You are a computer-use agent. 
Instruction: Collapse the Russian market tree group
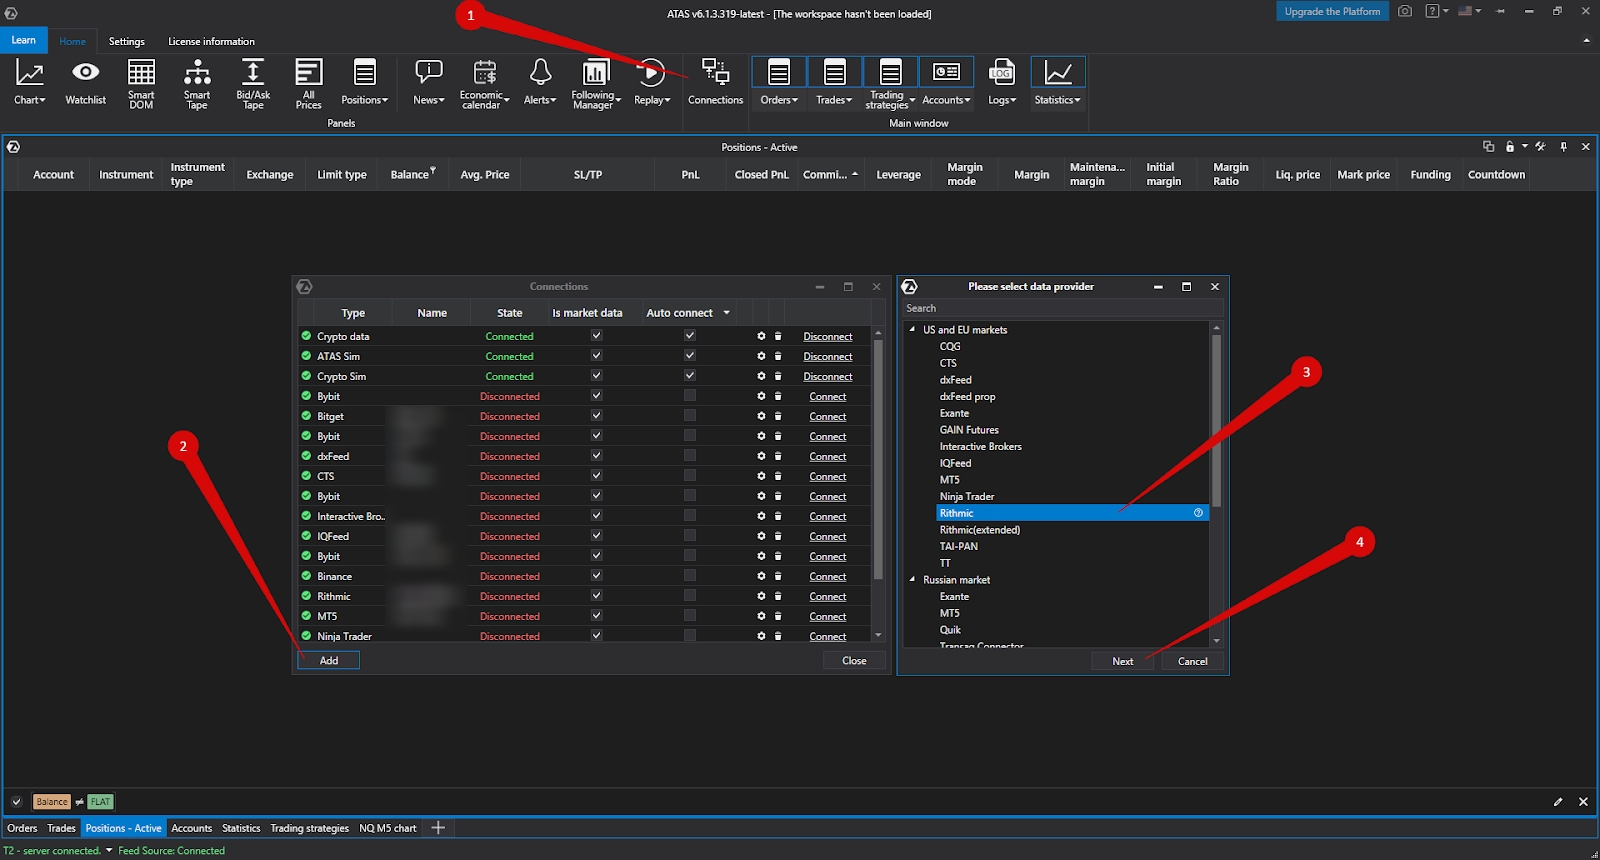pos(912,580)
